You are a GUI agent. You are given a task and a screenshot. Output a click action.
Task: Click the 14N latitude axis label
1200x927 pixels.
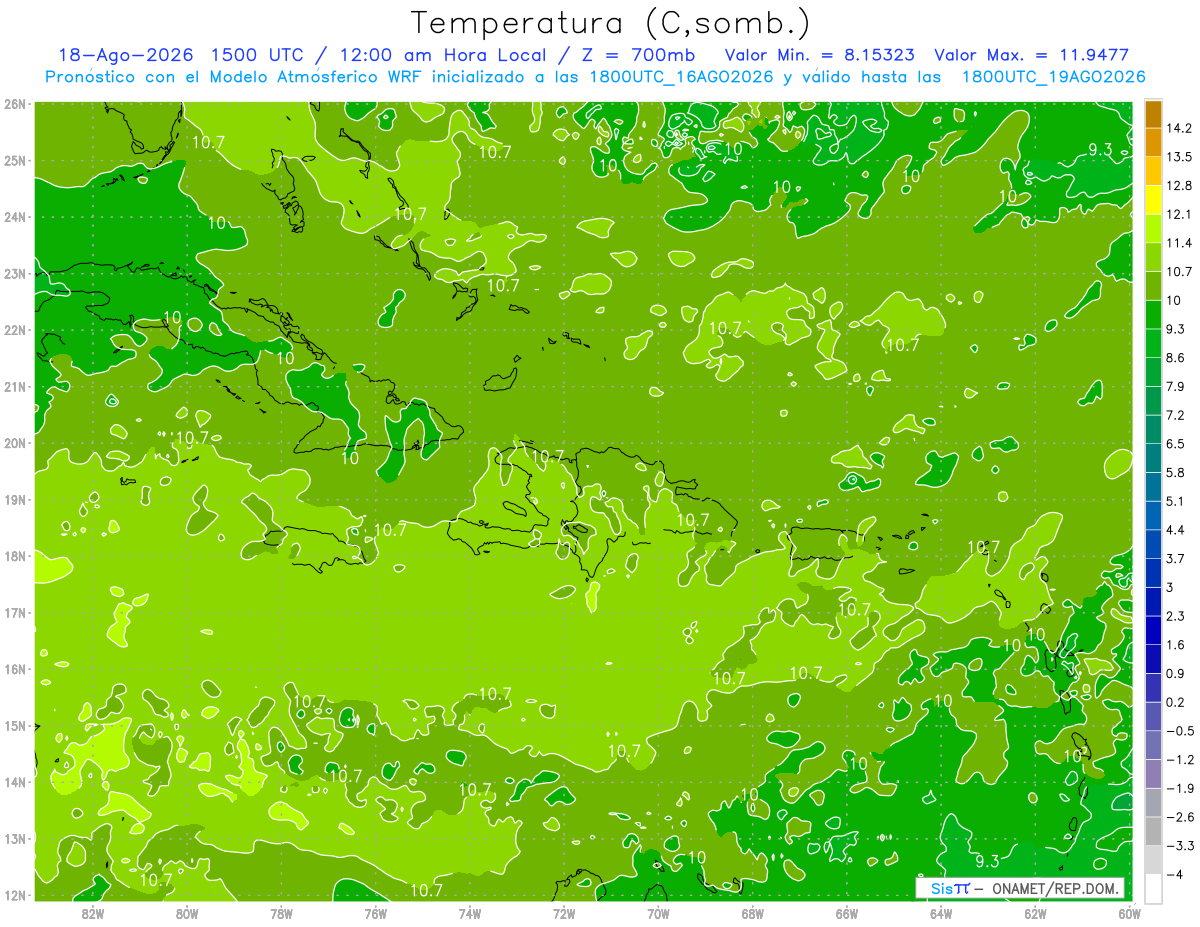(15, 782)
